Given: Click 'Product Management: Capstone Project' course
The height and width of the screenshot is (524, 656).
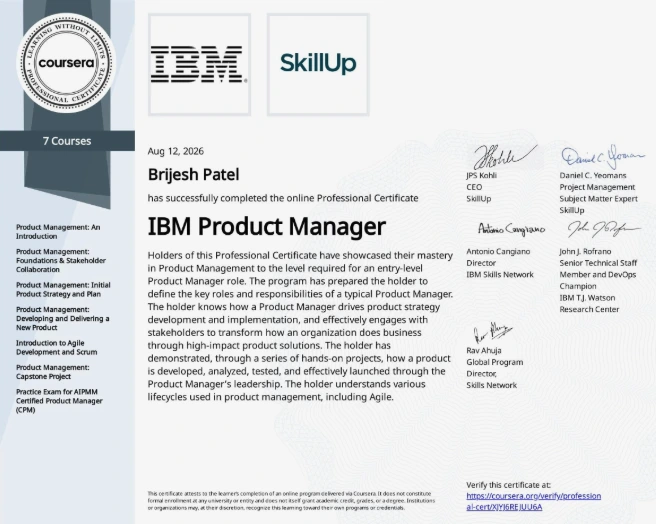Looking at the screenshot, I should click(53, 372).
